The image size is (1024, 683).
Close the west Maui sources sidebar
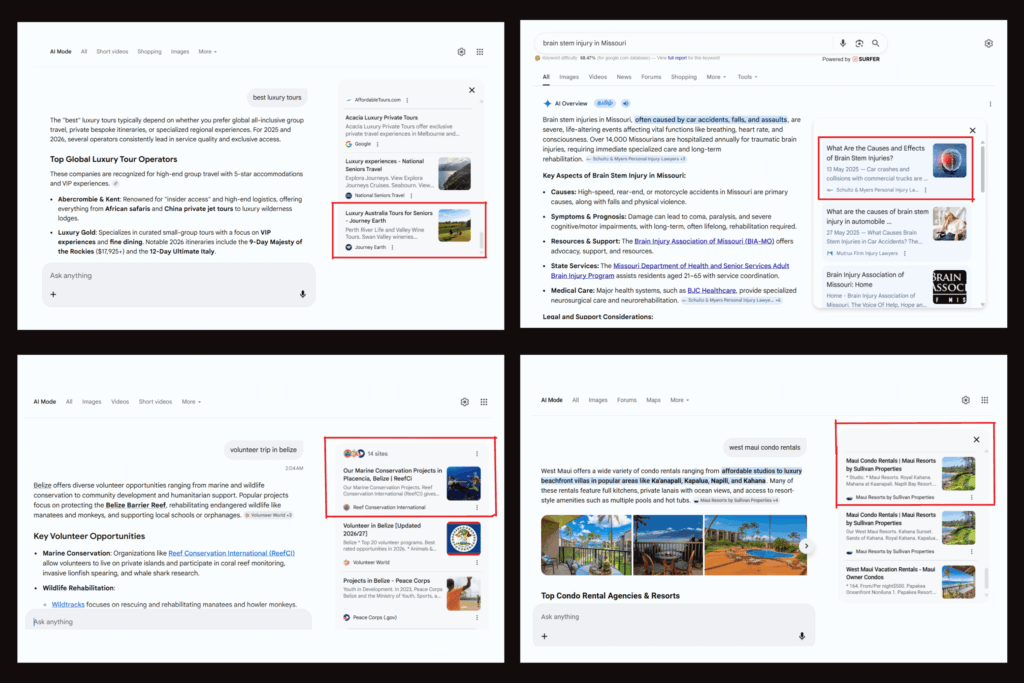(976, 439)
